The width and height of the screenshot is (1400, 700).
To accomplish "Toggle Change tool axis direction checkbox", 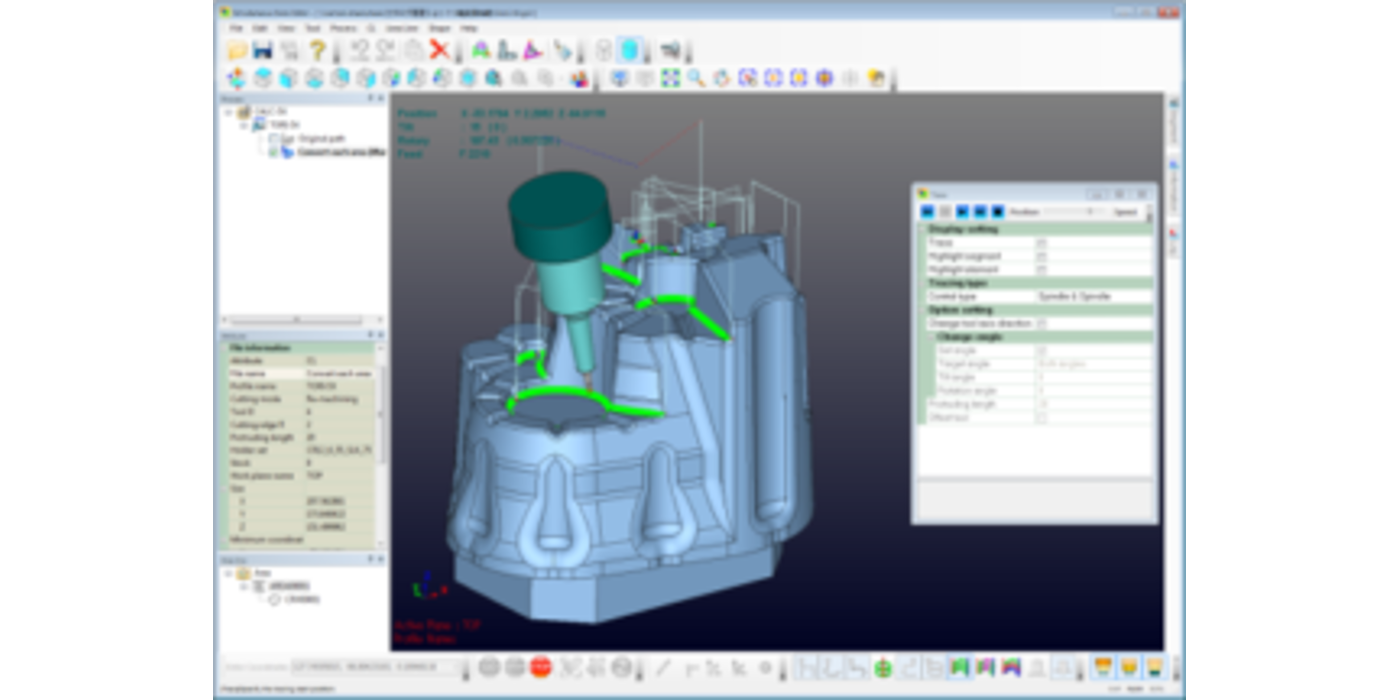I will (x=1041, y=324).
